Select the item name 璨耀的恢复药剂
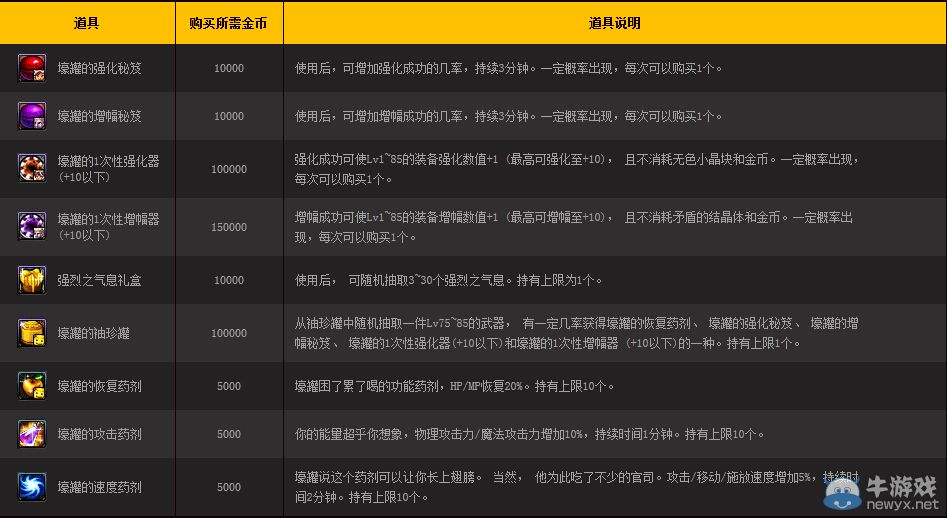947x518 pixels. click(100, 386)
